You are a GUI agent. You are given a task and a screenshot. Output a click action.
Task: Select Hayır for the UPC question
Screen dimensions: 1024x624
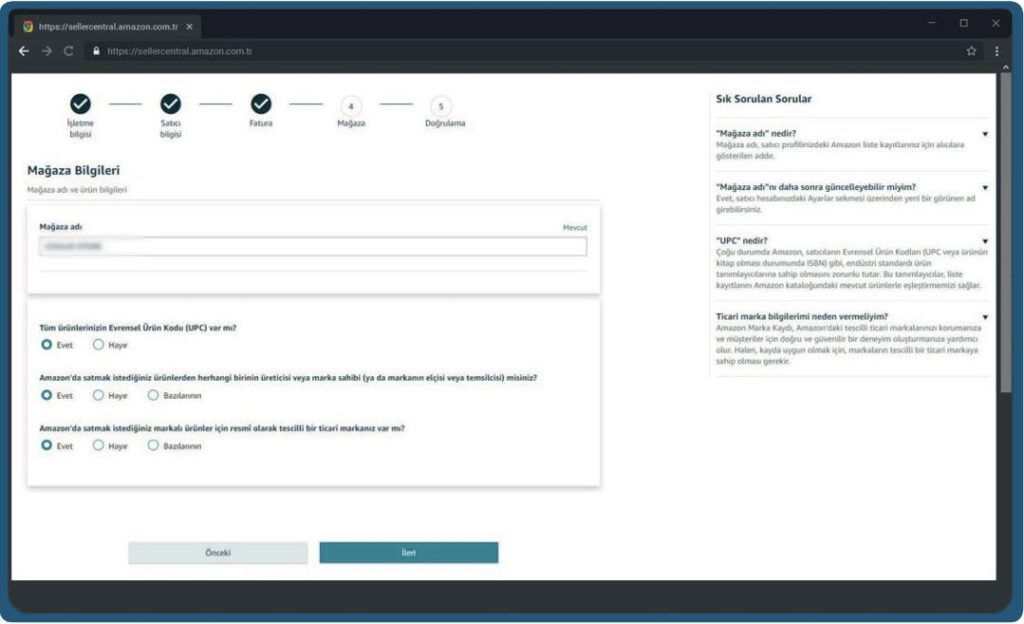coord(98,345)
